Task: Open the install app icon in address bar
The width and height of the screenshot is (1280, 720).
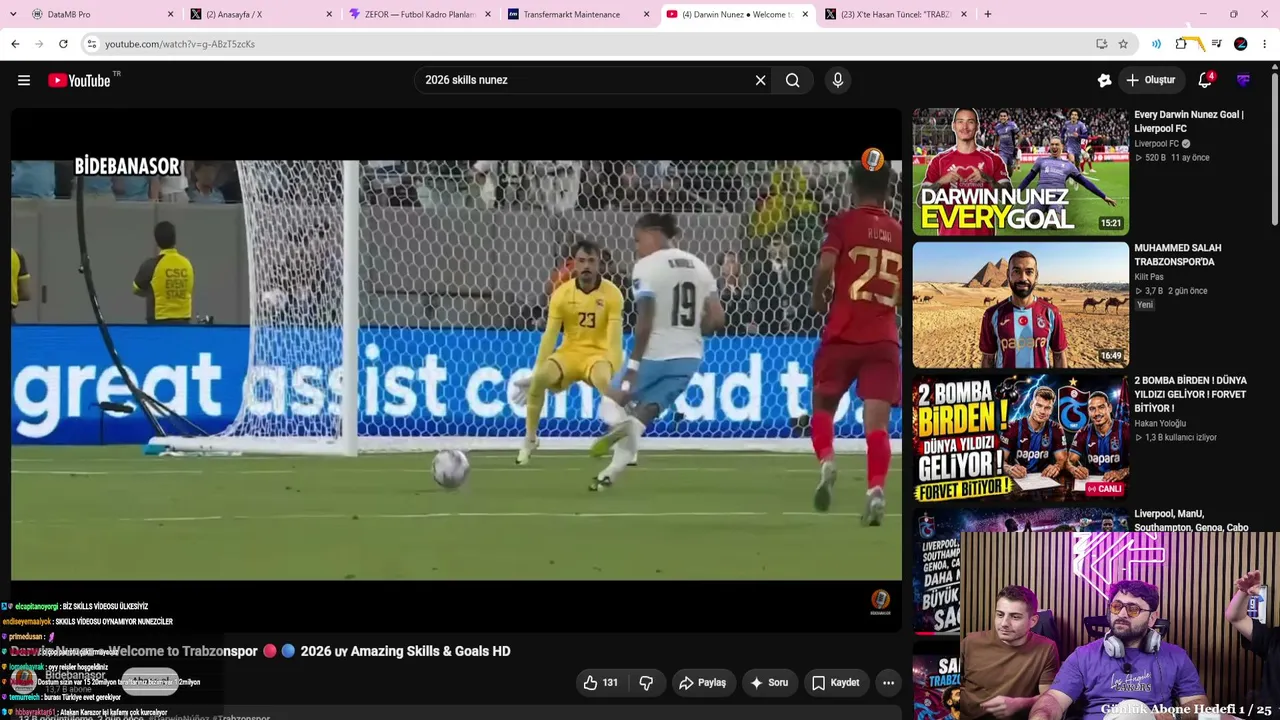Action: coord(1101,44)
